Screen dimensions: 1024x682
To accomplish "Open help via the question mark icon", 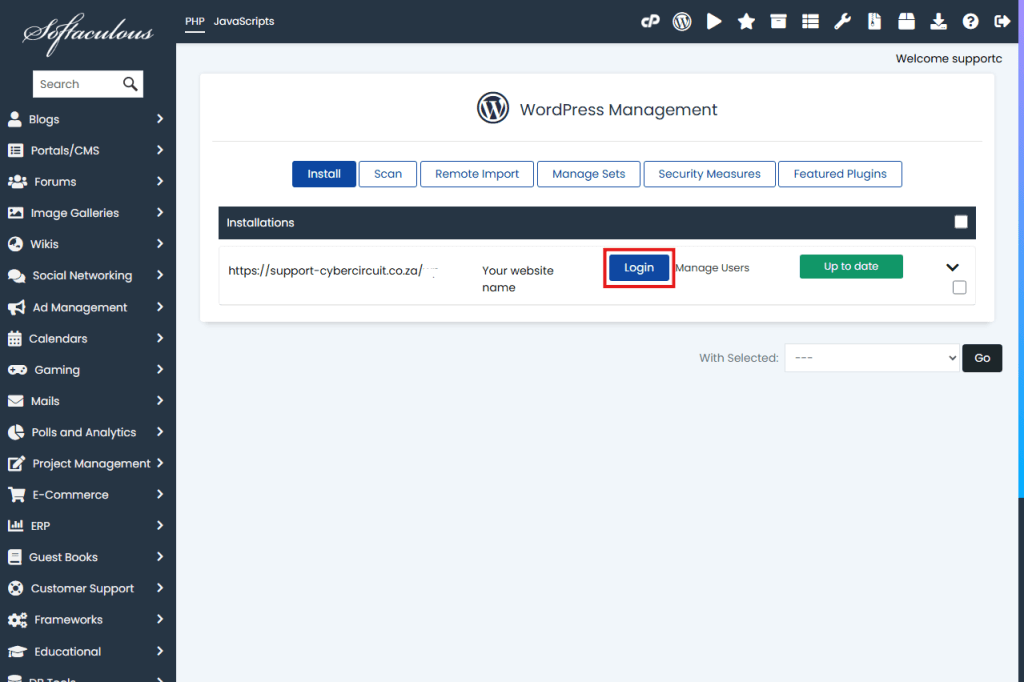I will pyautogui.click(x=970, y=21).
